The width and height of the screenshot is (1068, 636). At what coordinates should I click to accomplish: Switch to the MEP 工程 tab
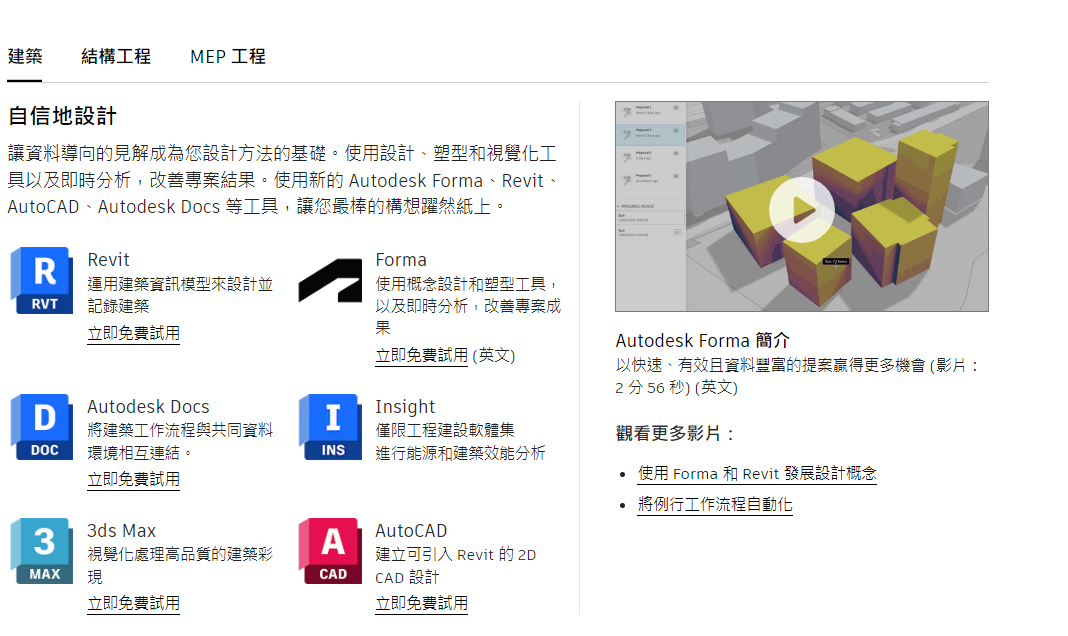[x=227, y=56]
